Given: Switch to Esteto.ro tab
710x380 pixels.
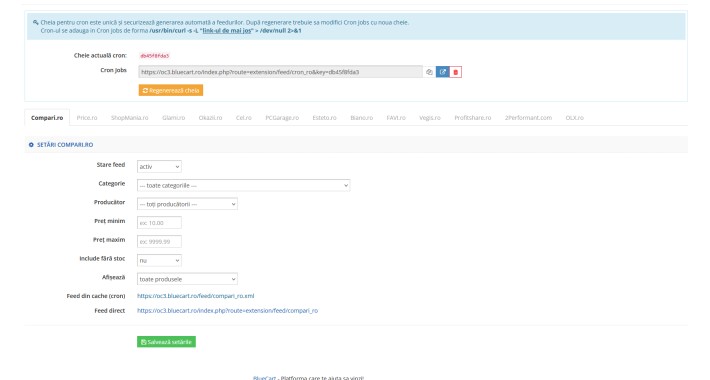Looking at the screenshot, I should [325, 118].
